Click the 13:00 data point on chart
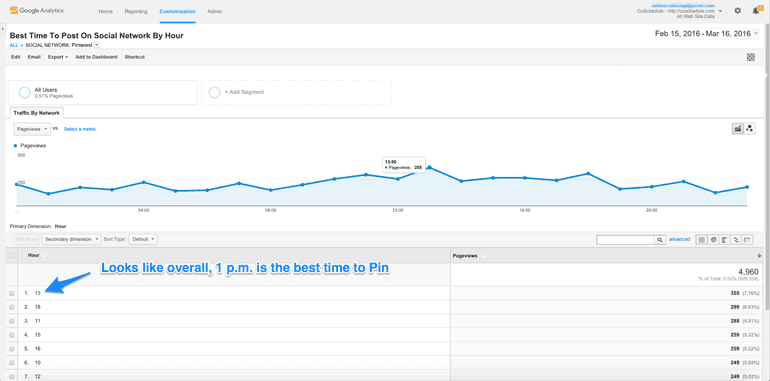 point(430,167)
